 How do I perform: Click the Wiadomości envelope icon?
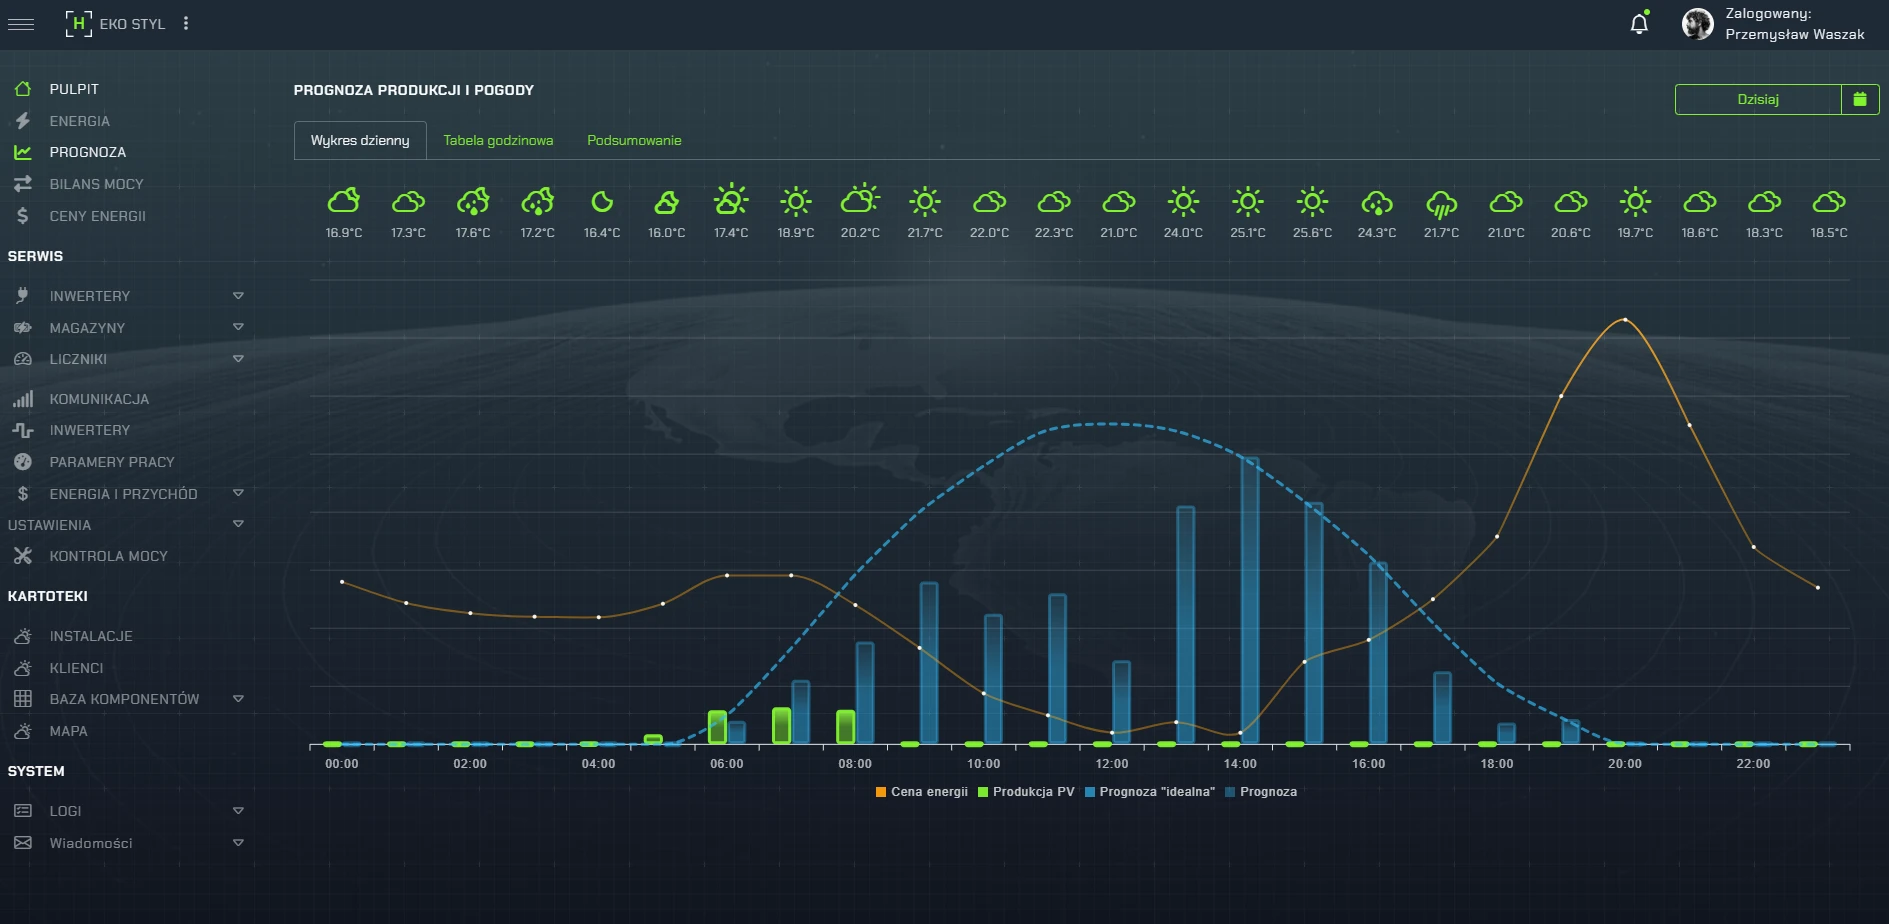coord(23,843)
